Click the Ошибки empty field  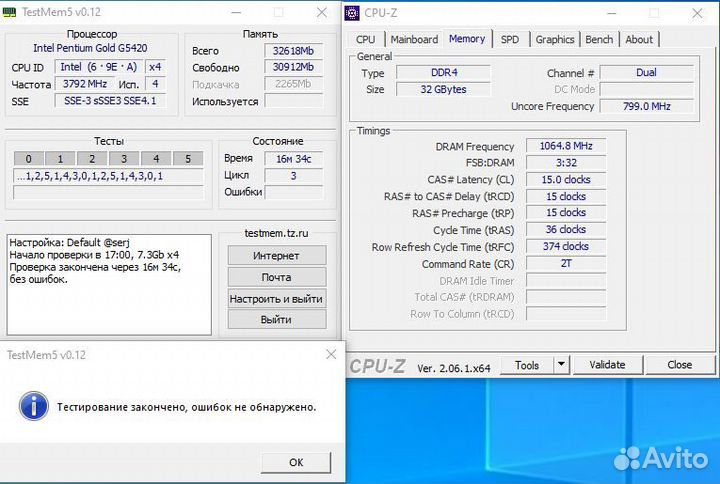click(x=293, y=192)
